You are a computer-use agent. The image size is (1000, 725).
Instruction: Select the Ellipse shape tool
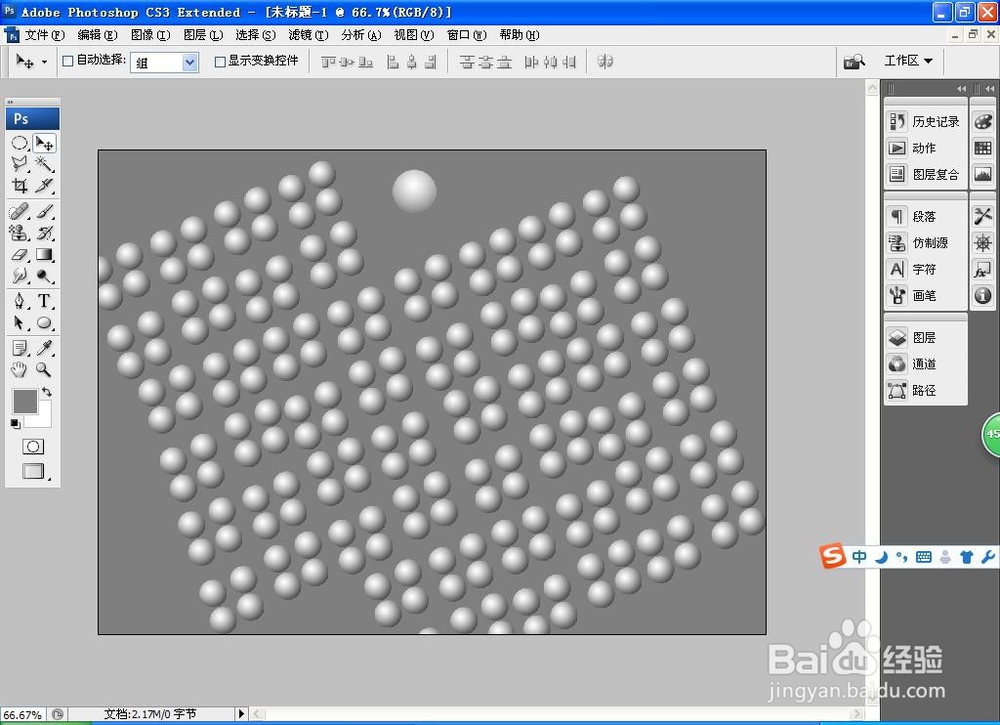click(x=44, y=323)
